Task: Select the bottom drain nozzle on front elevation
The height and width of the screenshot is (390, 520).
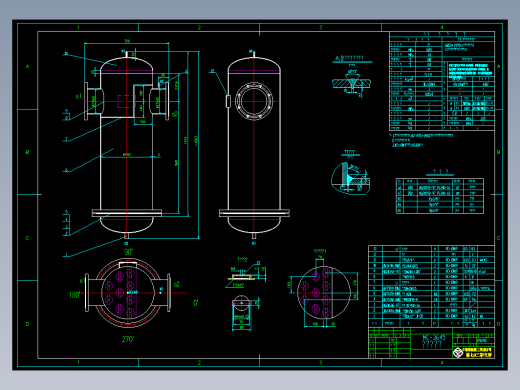Action: (x=126, y=236)
